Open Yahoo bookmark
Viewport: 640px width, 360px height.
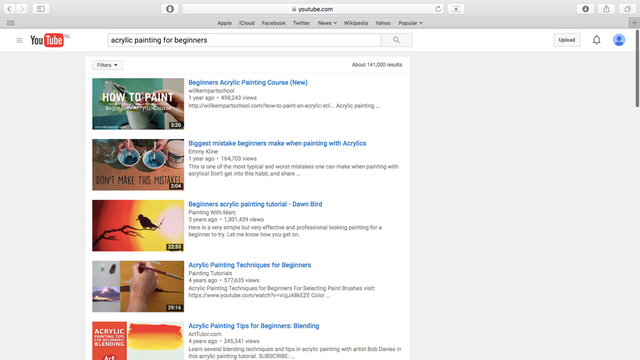(x=382, y=23)
